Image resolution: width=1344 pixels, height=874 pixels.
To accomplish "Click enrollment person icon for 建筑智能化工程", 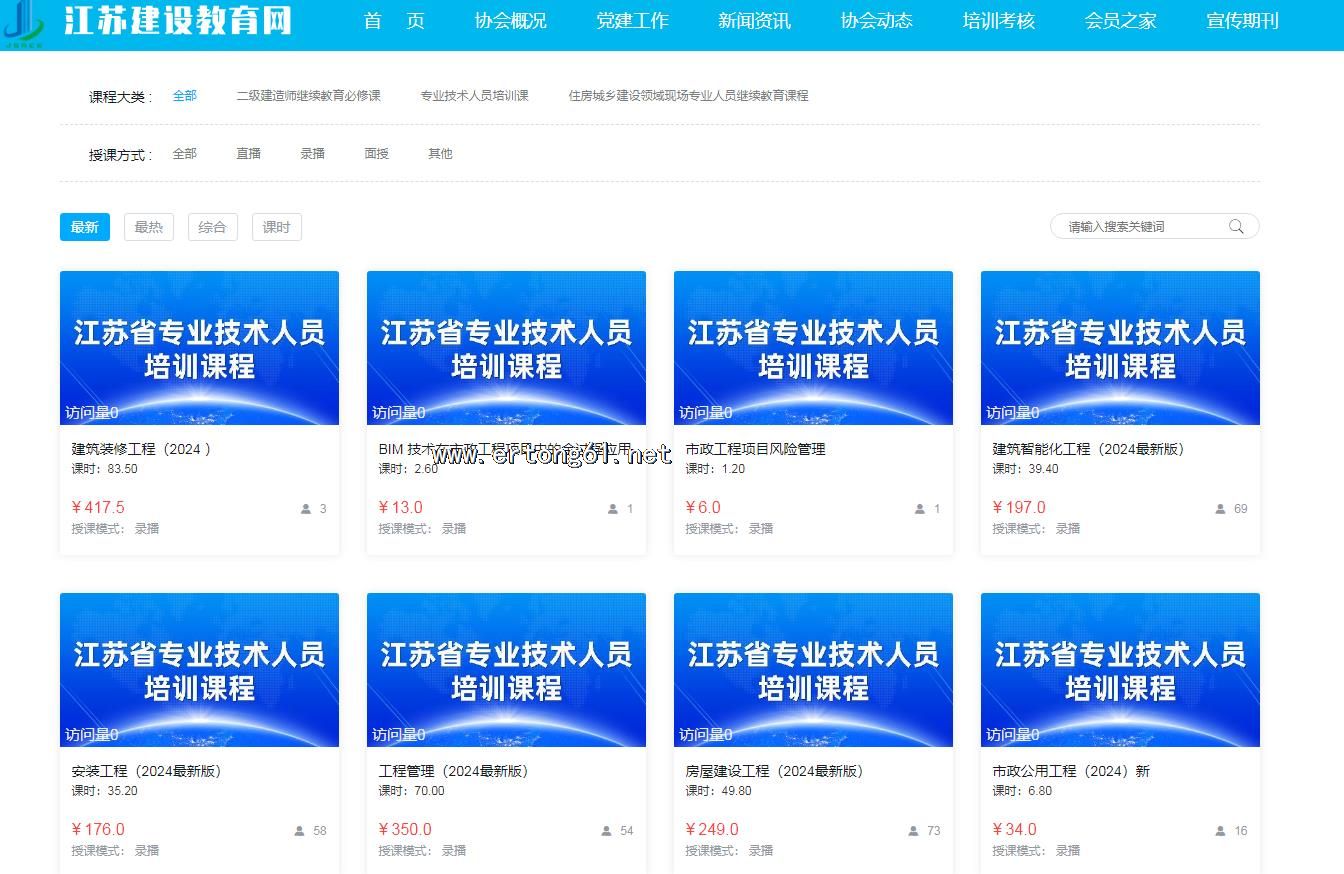I will [1220, 509].
